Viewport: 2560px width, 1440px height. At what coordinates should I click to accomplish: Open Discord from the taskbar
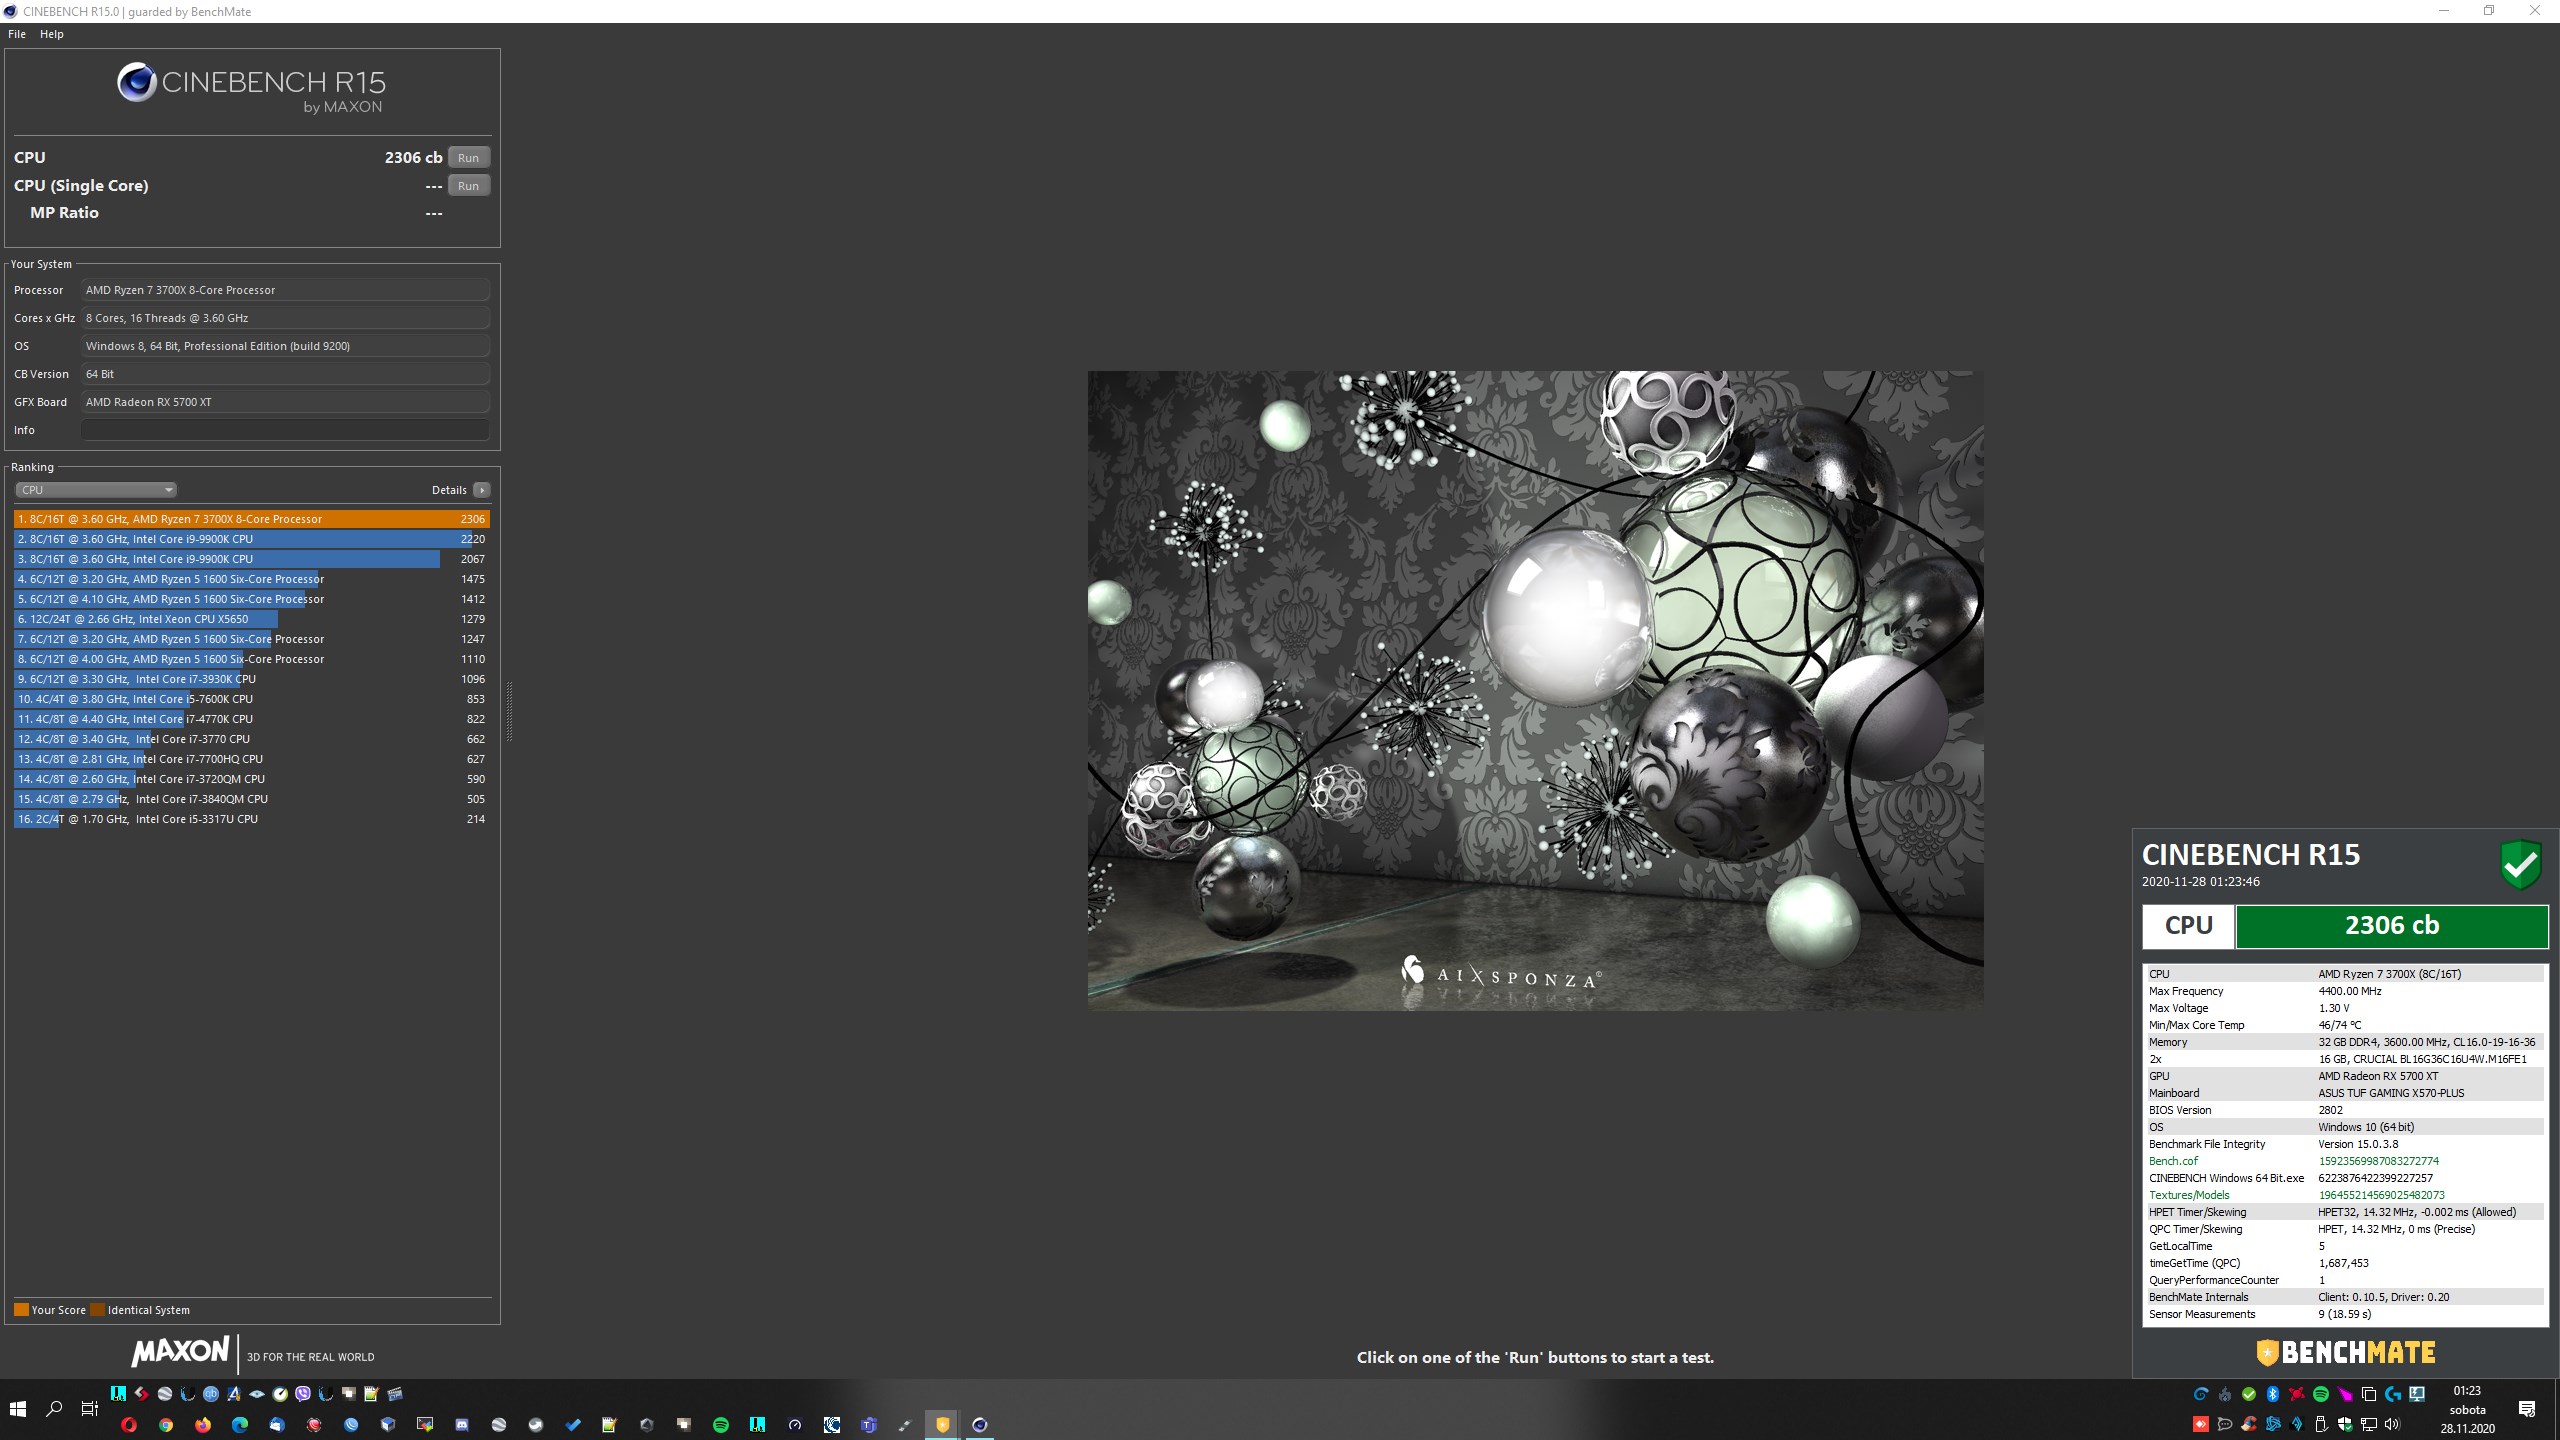click(x=462, y=1425)
